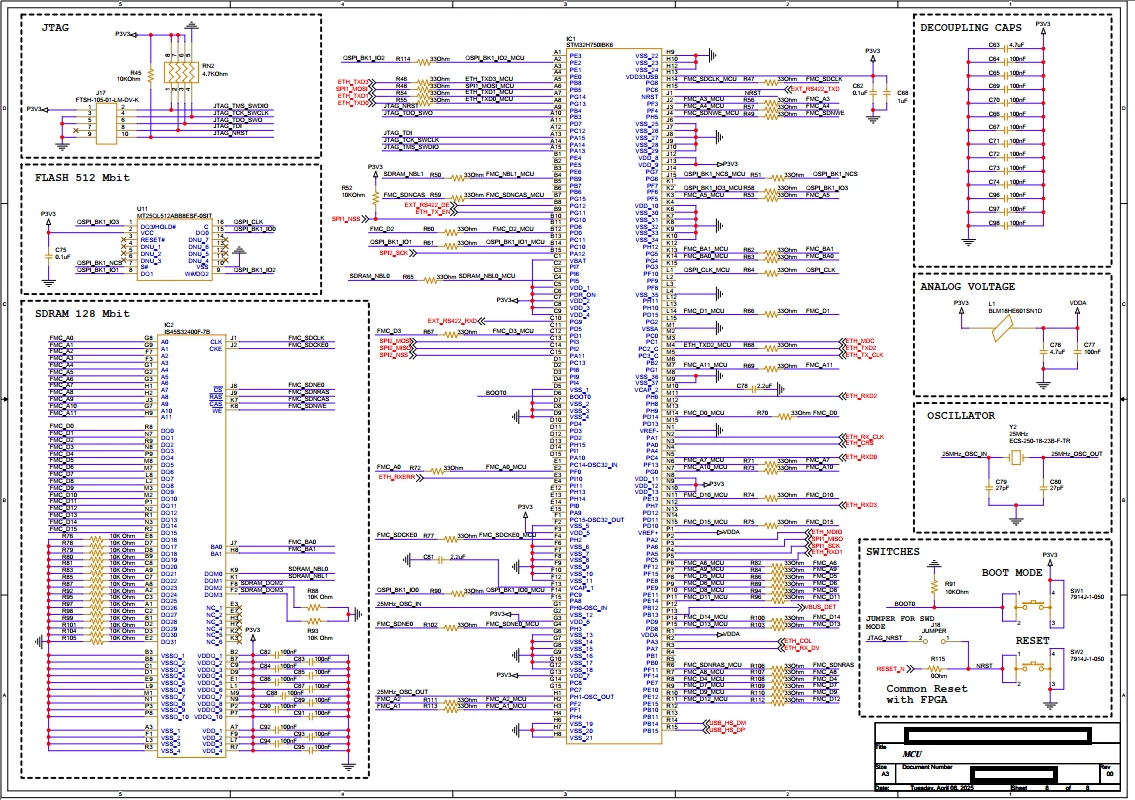Select the VBUS_DET port
This screenshot has height=800, width=1135.
818,607
